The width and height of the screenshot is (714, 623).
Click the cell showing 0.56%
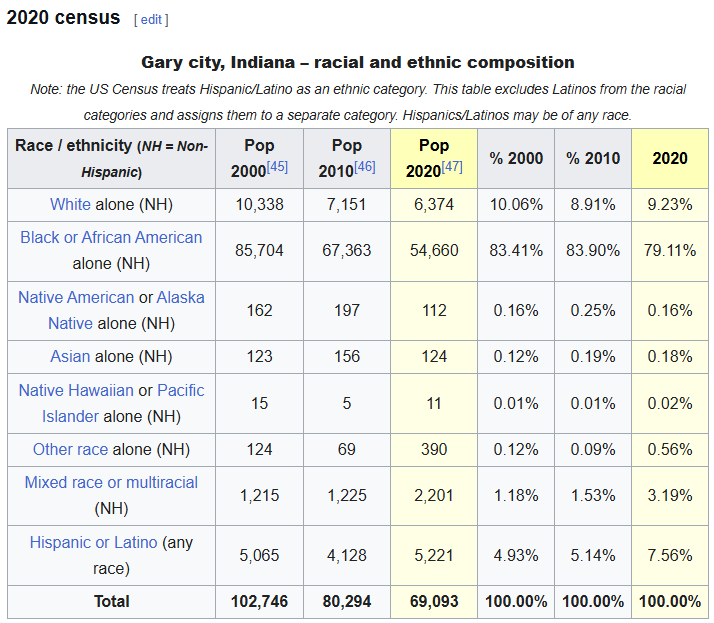(x=670, y=450)
